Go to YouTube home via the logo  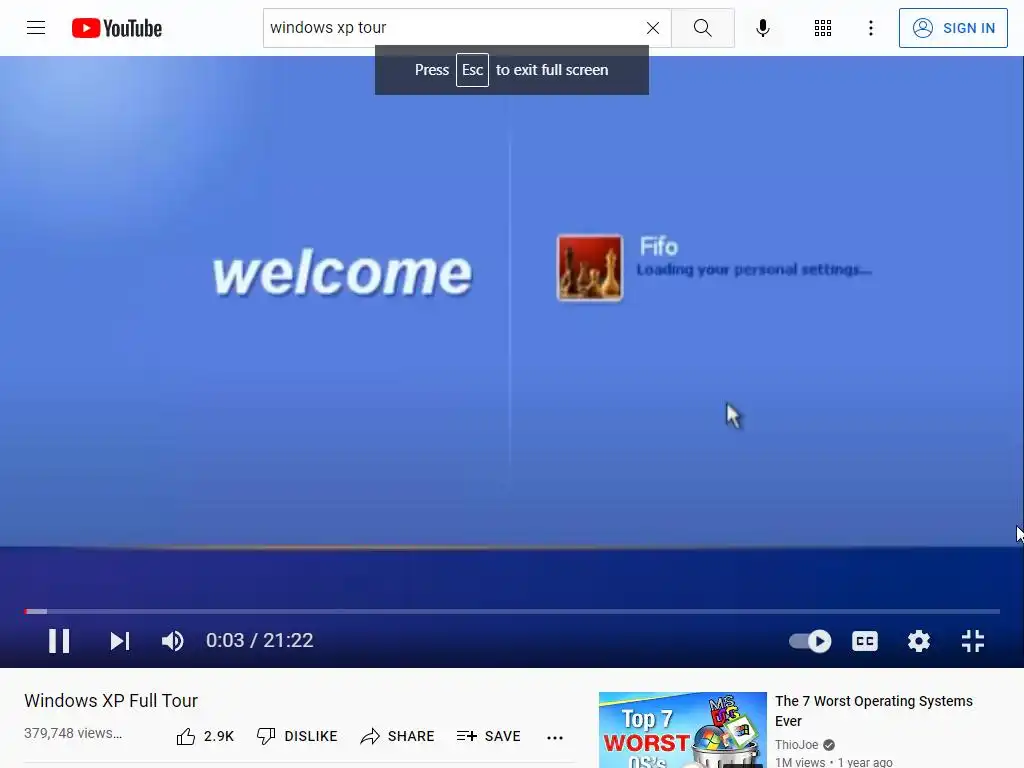tap(117, 28)
